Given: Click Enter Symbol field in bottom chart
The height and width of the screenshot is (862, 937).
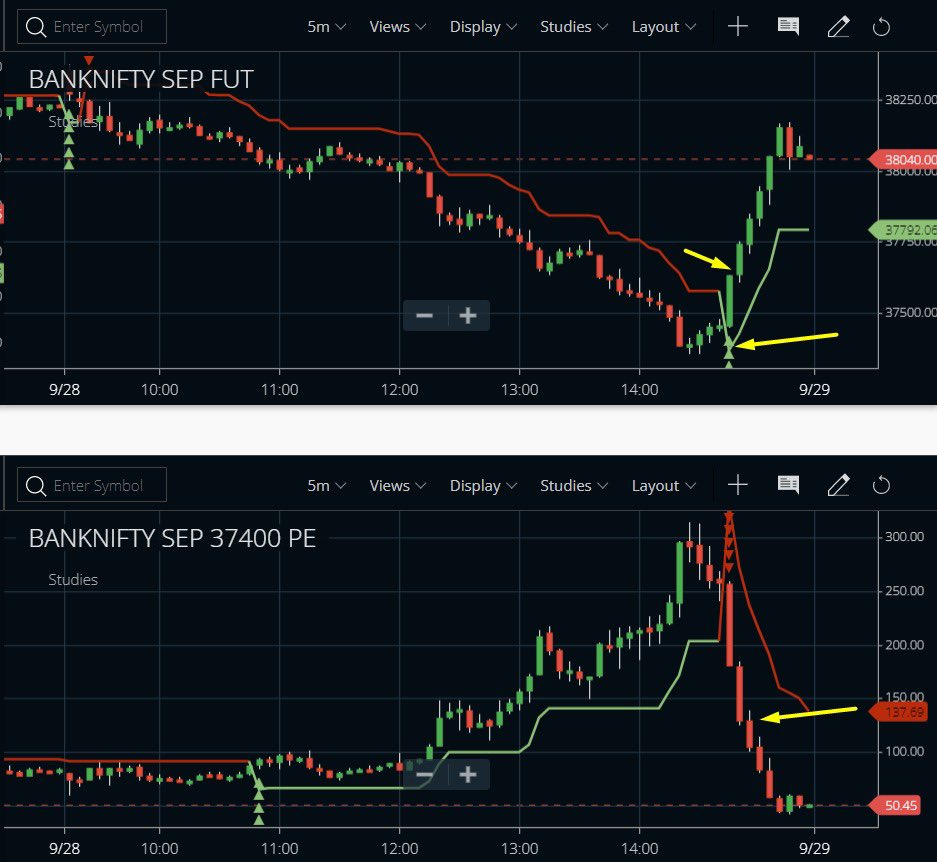Looking at the screenshot, I should (x=92, y=485).
